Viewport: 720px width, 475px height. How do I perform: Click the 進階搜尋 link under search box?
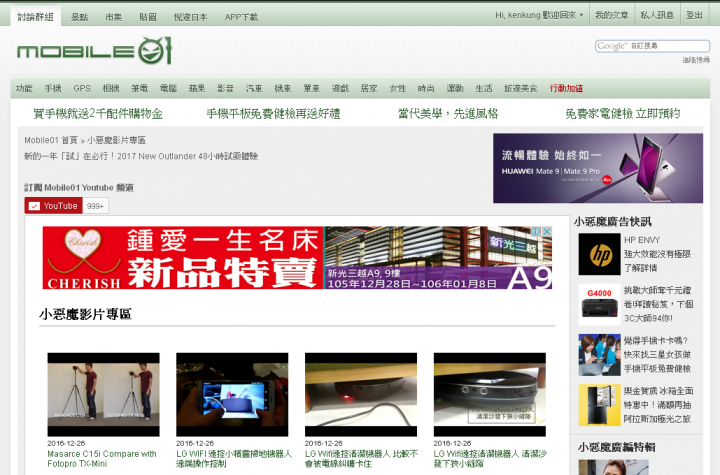point(696,60)
